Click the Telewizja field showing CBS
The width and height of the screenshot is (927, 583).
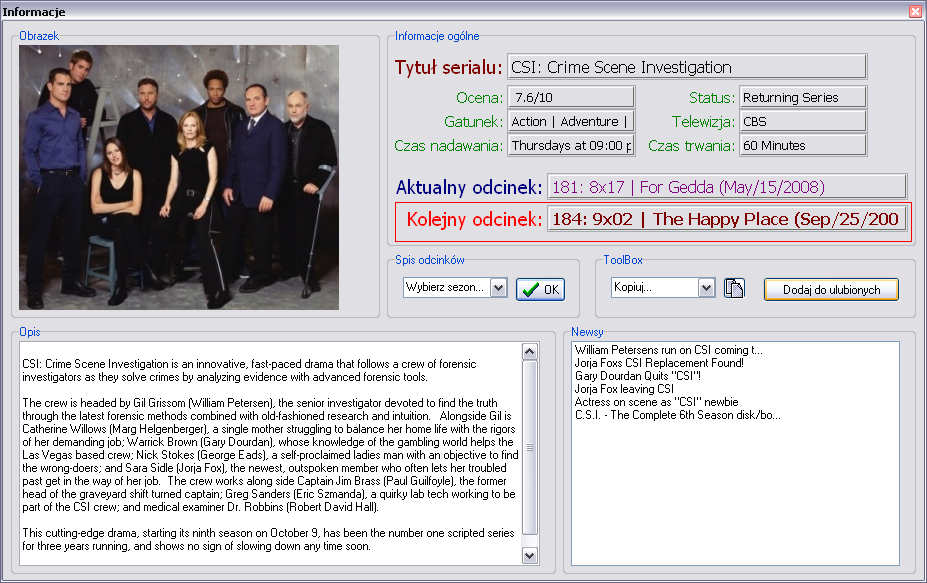[x=803, y=121]
